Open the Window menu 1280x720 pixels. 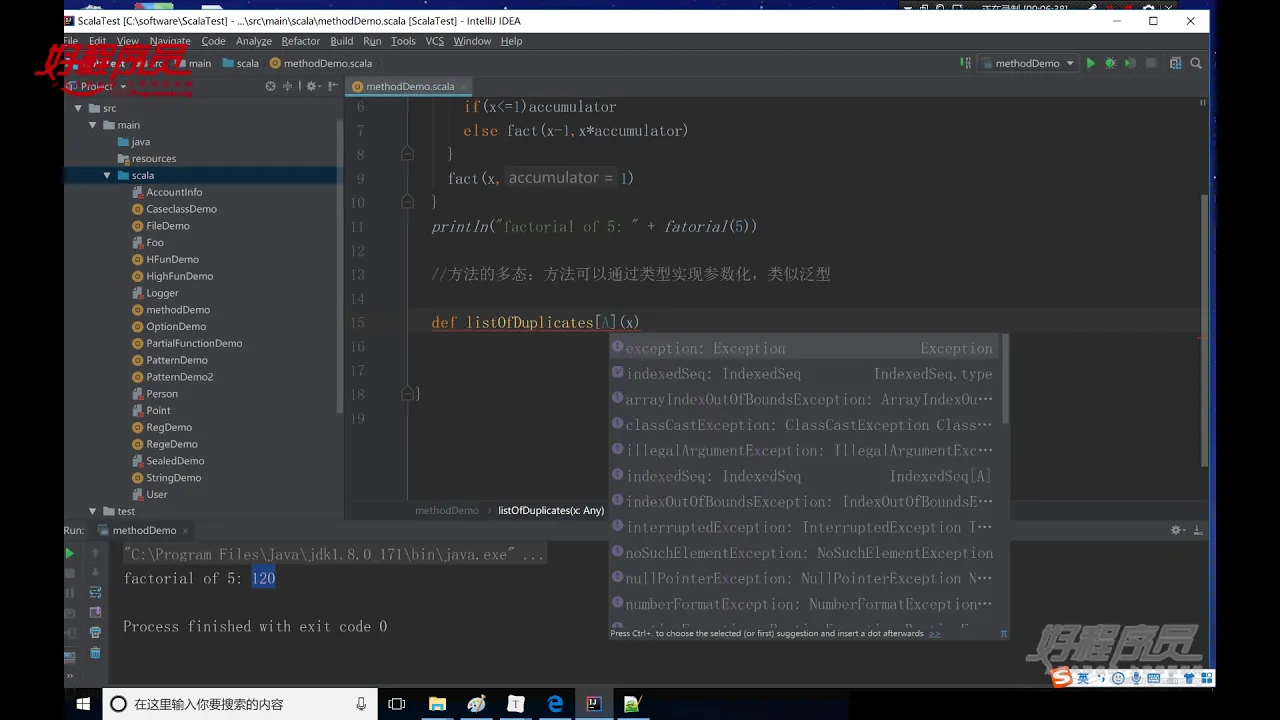(x=472, y=41)
